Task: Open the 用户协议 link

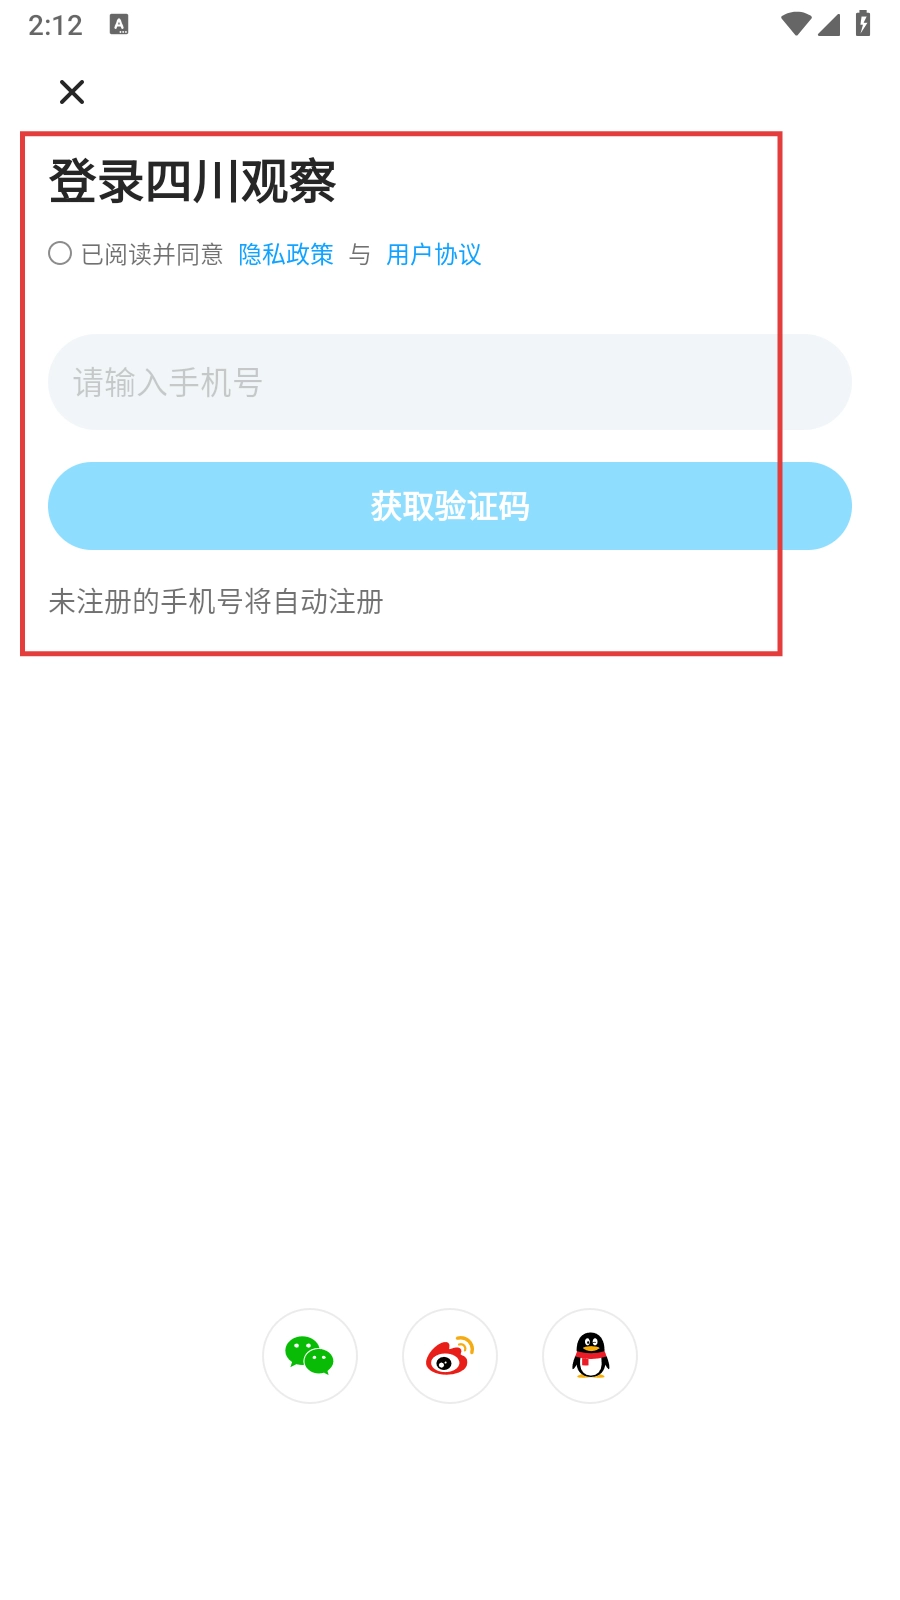Action: click(434, 255)
